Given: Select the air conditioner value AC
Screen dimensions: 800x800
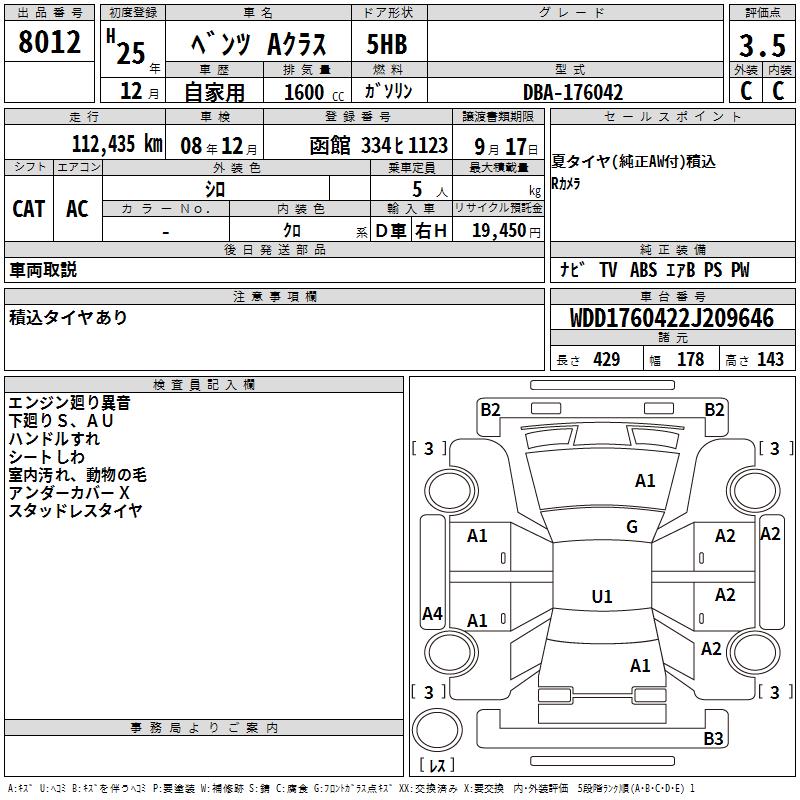Looking at the screenshot, I should click(77, 209).
